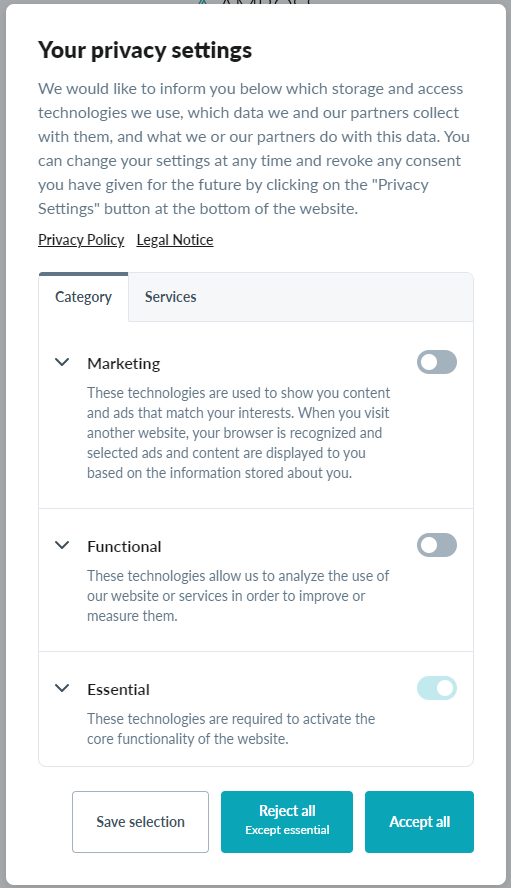This screenshot has height=888, width=511.
Task: Click the Marketing category title
Action: (124, 364)
